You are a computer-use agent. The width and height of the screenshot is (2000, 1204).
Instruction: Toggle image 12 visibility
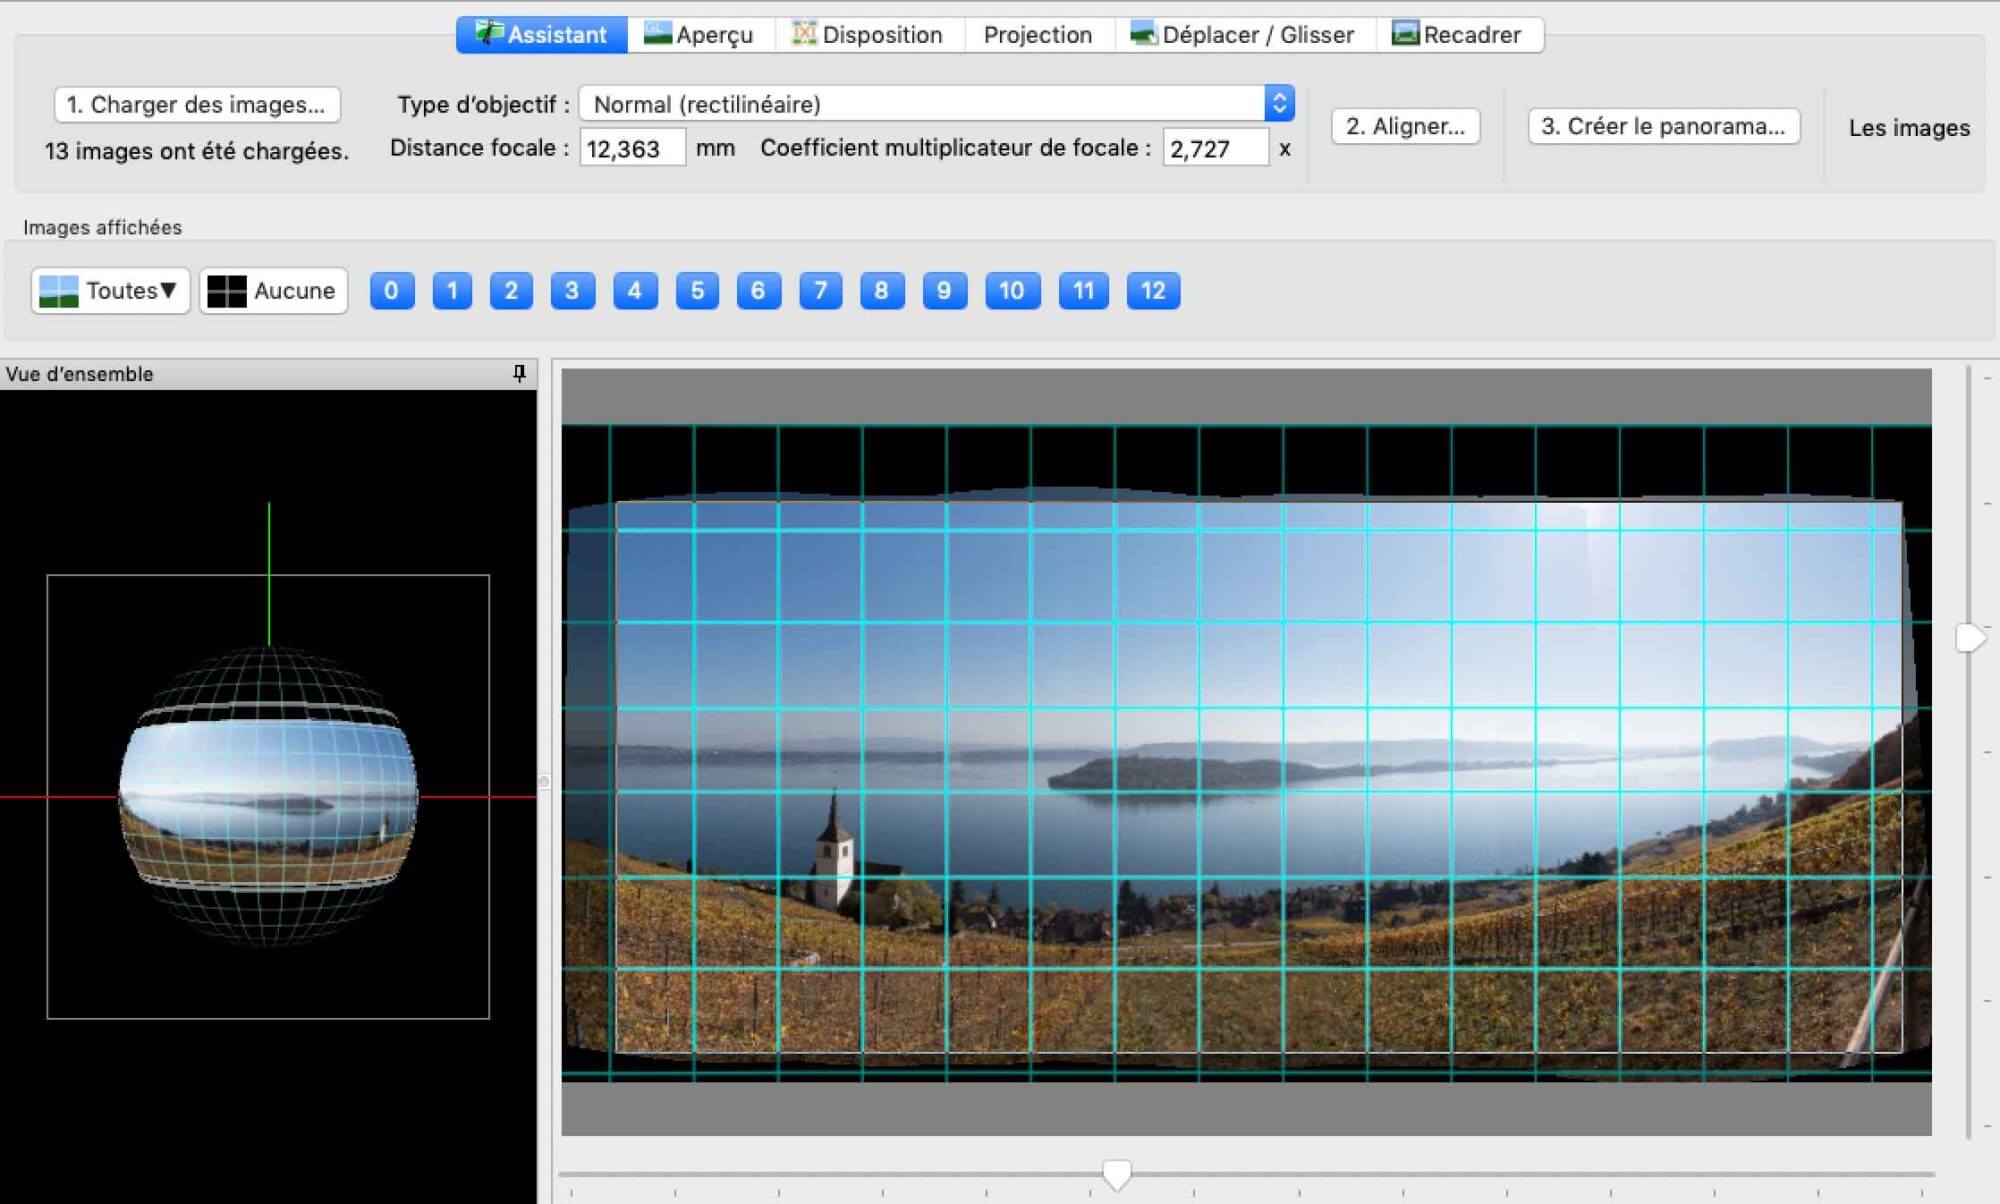click(1153, 291)
